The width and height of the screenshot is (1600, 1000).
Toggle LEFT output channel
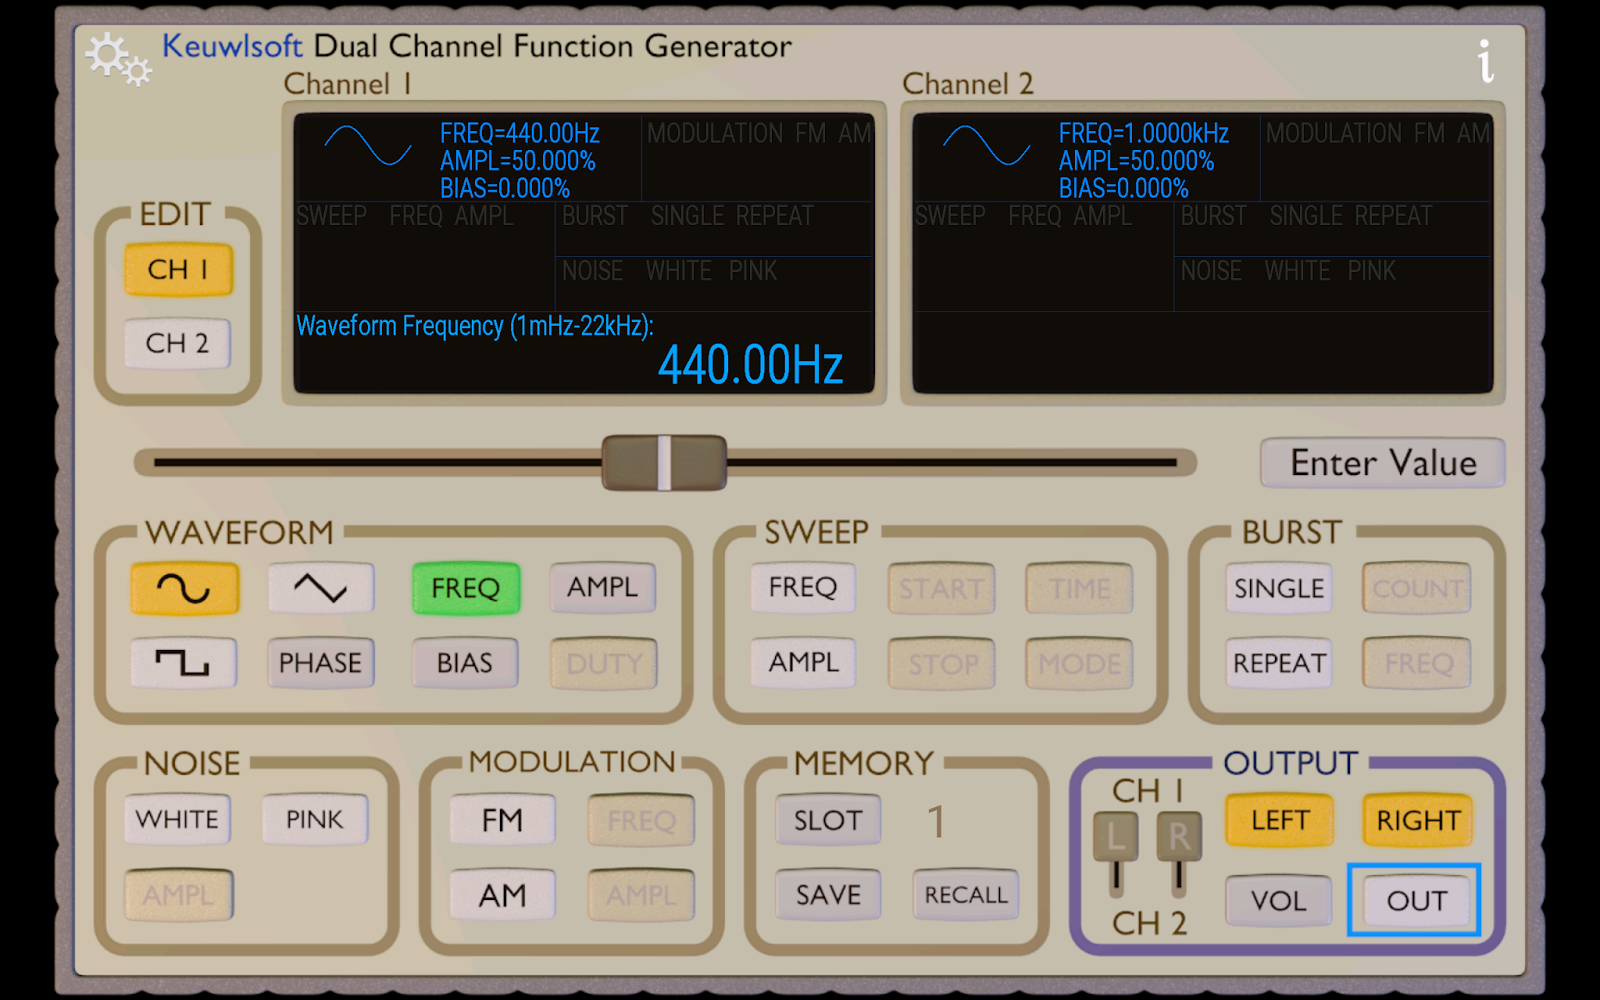click(1280, 821)
